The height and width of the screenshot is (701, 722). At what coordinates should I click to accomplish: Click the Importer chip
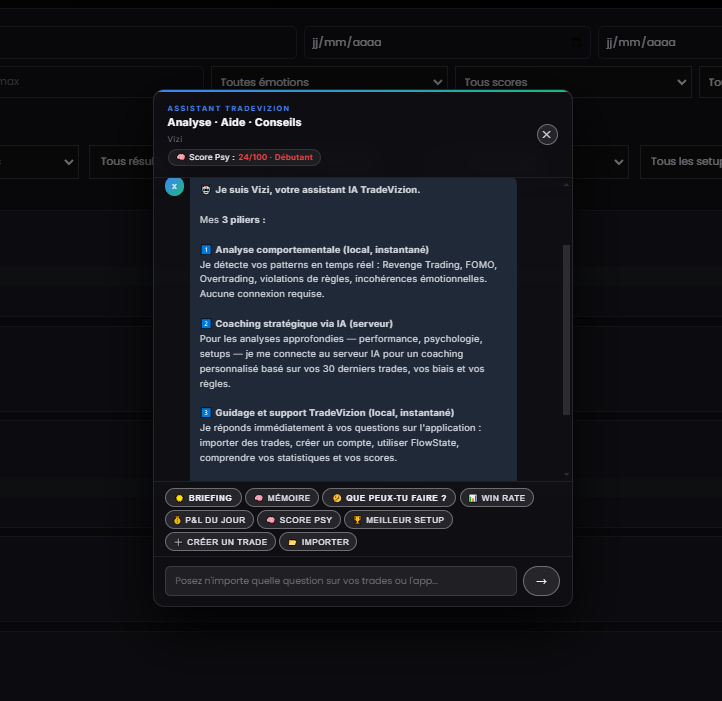coord(318,542)
